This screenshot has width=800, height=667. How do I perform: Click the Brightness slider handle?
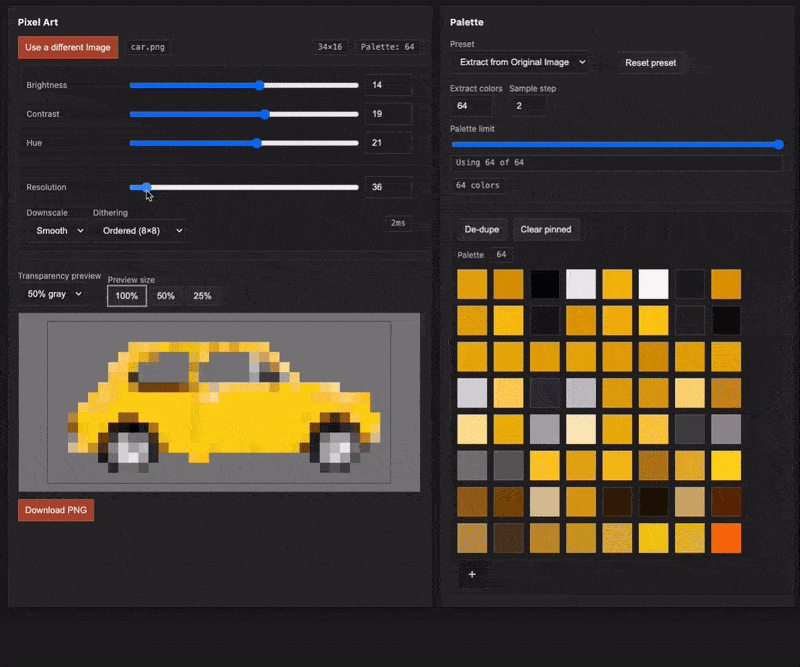click(x=259, y=86)
